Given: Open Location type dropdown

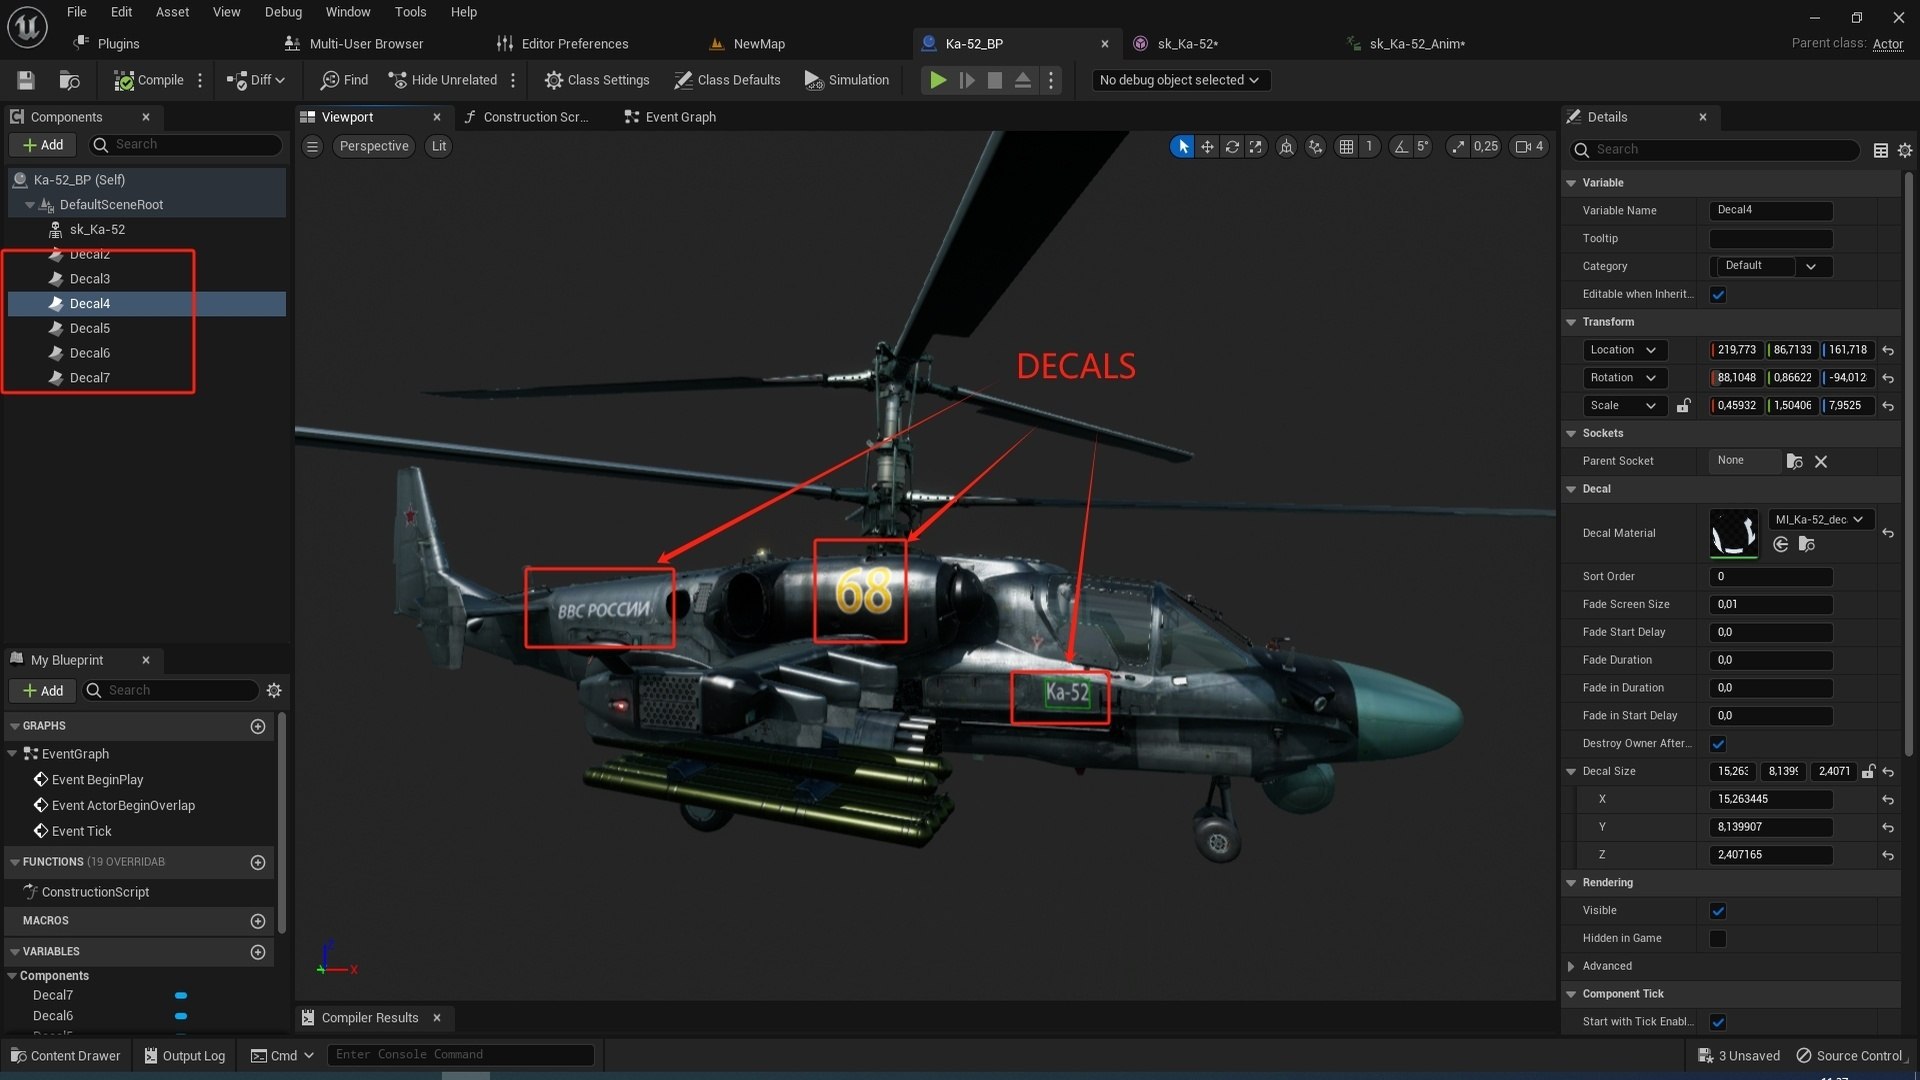Looking at the screenshot, I should point(1625,350).
